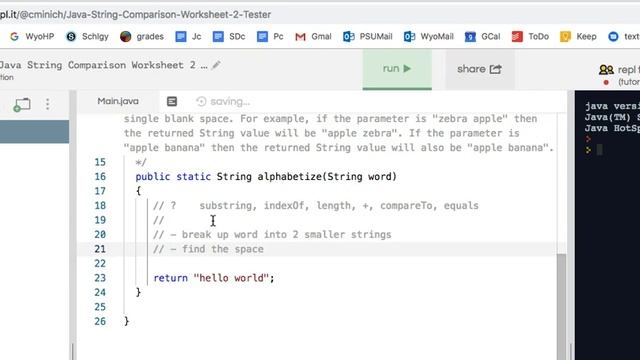The image size is (640, 360).
Task: Click the browser address bar URL
Action: point(136,15)
